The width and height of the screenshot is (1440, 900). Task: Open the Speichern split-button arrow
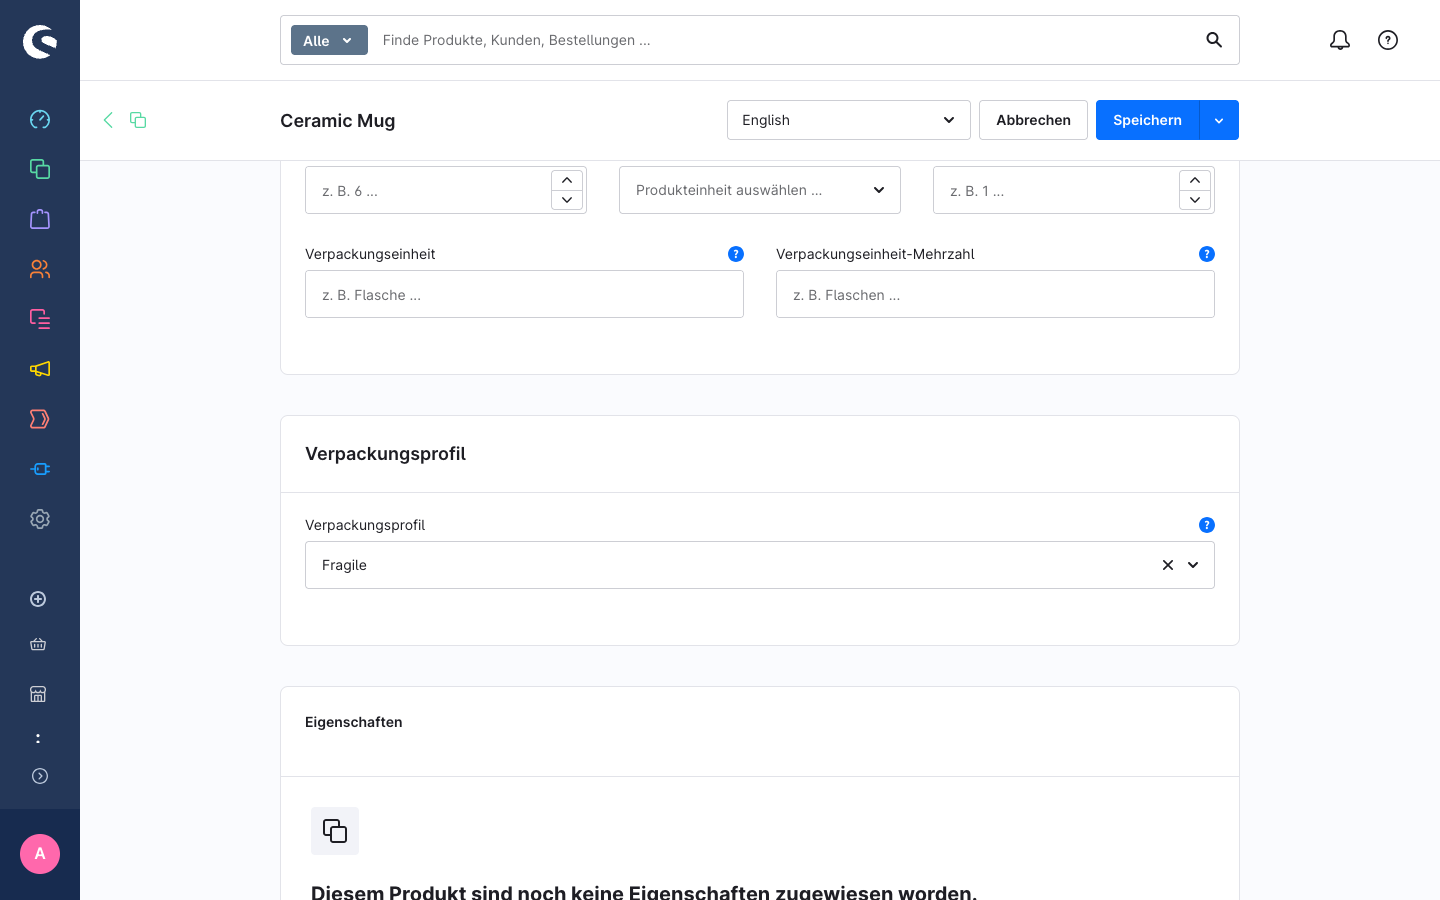coord(1219,120)
